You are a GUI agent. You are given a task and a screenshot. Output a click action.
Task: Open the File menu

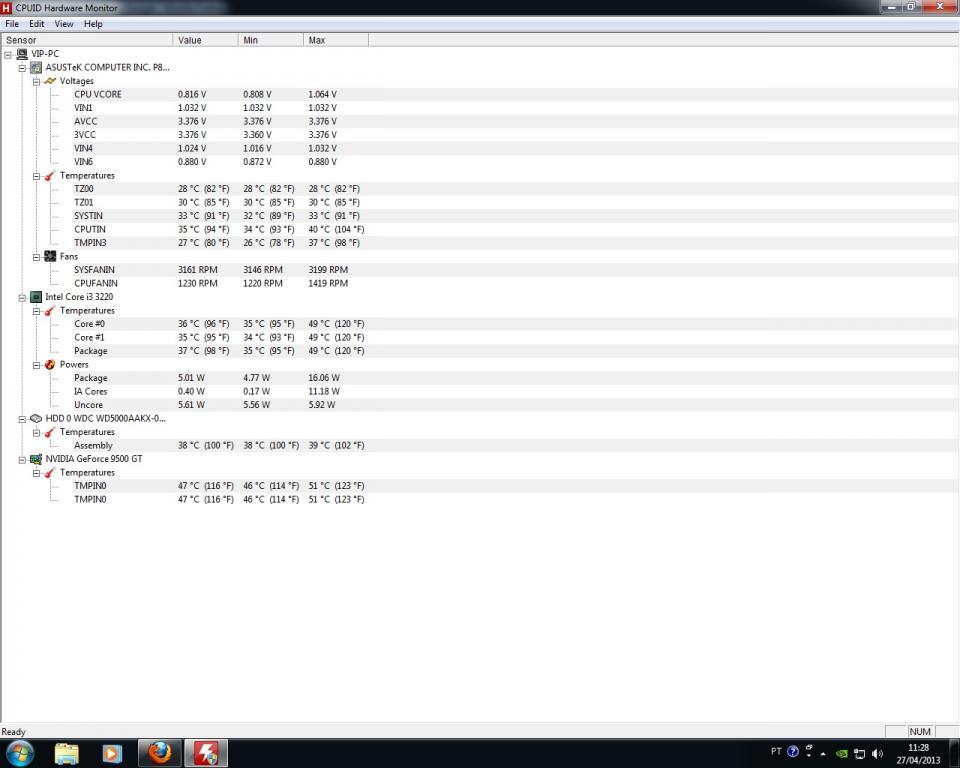[x=12, y=24]
